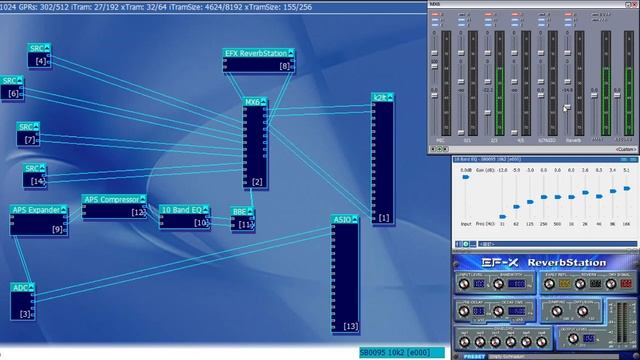The image size is (640, 360).
Task: Click third footer icon in 10 Band EQ window
Action: pyautogui.click(x=473, y=244)
